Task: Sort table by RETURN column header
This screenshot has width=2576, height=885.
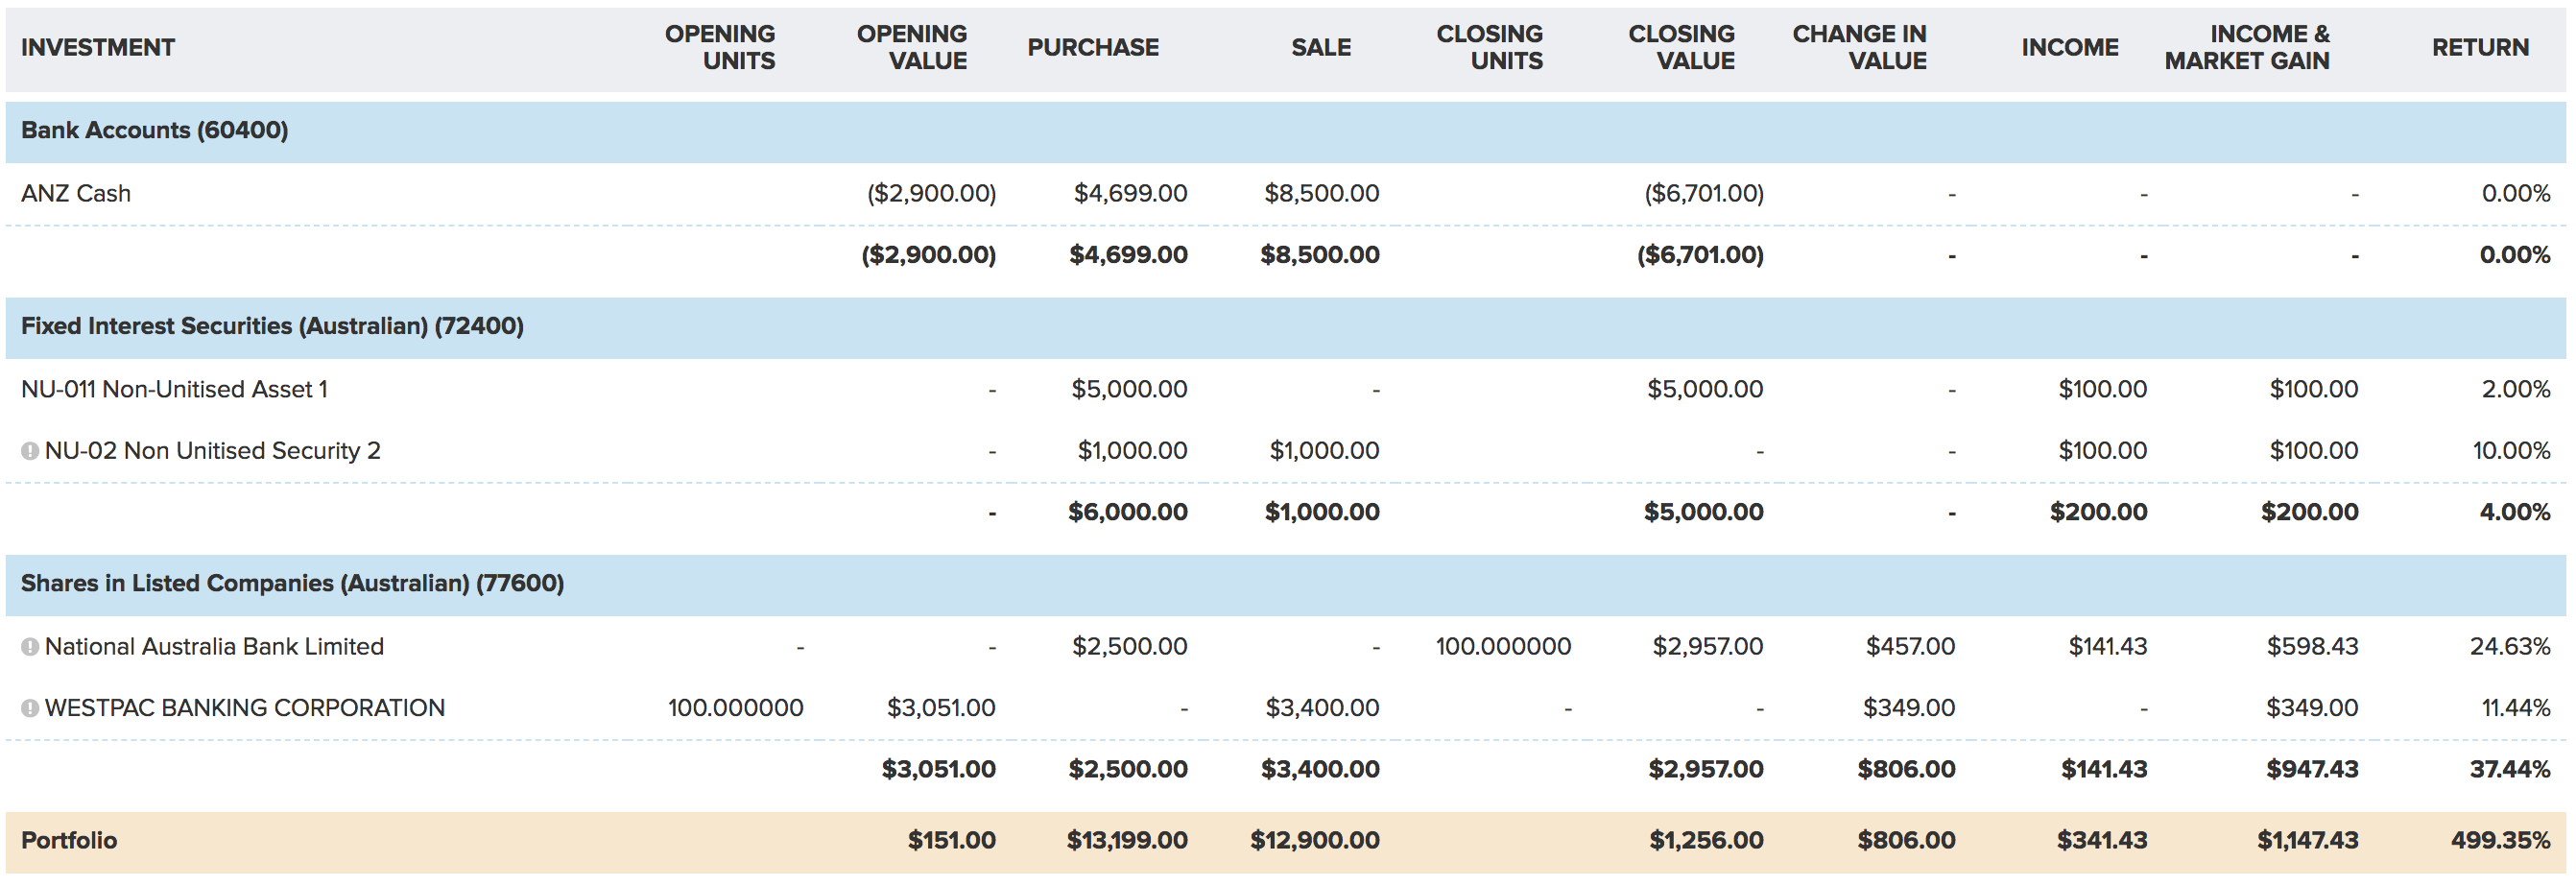Action: [2479, 47]
